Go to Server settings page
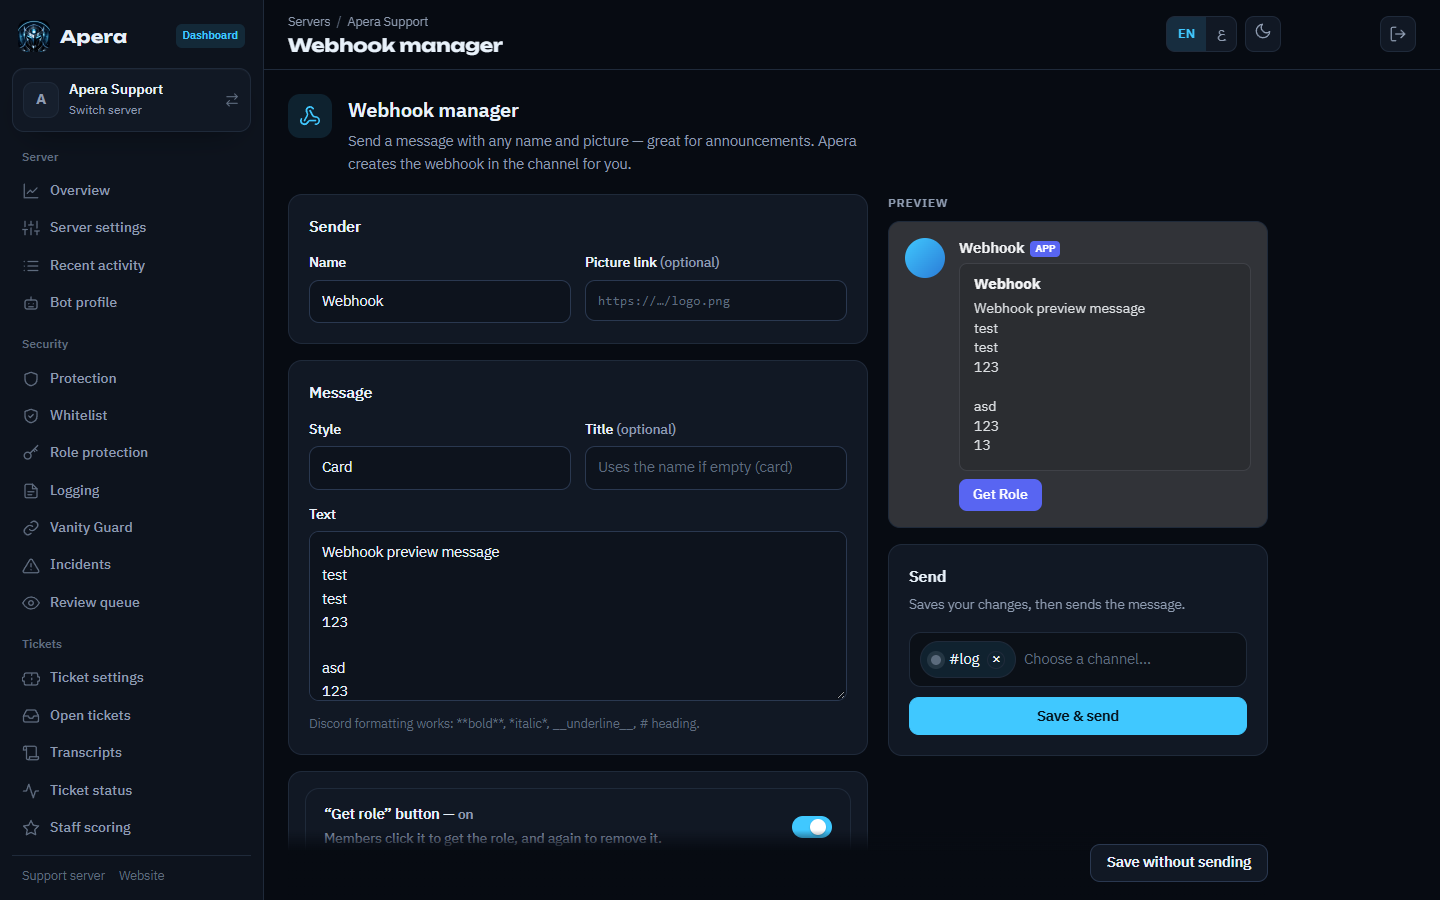Image resolution: width=1440 pixels, height=900 pixels. pyautogui.click(x=131, y=228)
